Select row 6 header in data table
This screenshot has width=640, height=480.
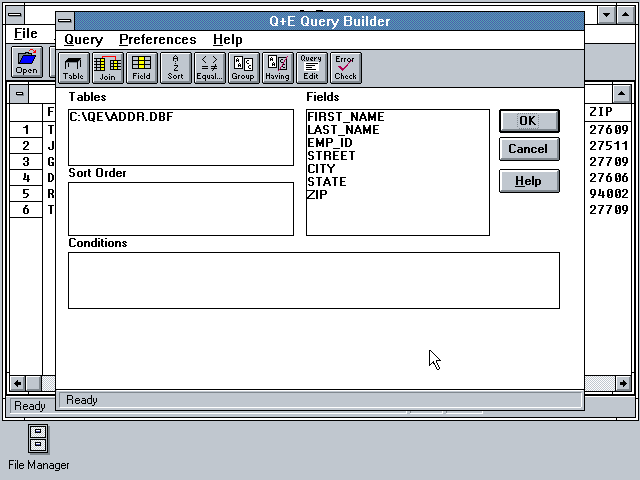tap(26, 210)
